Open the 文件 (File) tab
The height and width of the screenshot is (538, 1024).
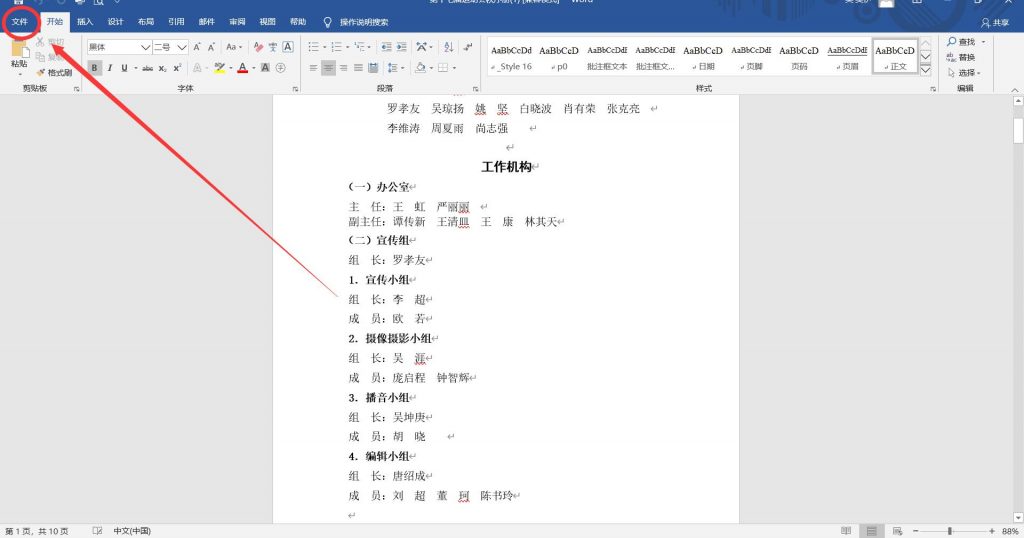pos(20,22)
